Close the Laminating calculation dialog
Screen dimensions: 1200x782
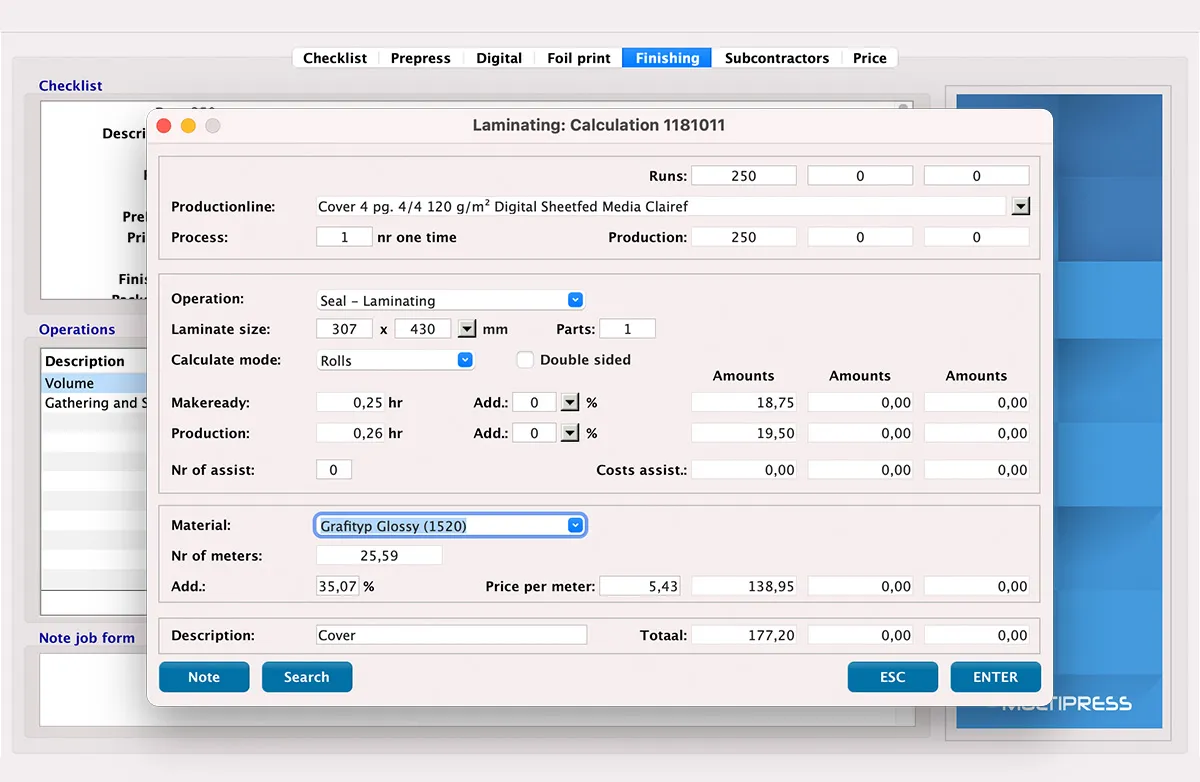[x=165, y=126]
